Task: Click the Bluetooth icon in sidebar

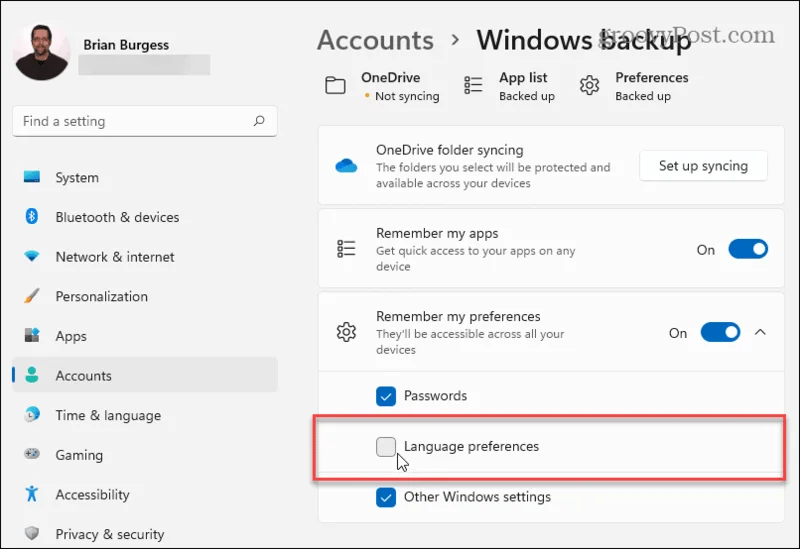Action: coord(32,216)
